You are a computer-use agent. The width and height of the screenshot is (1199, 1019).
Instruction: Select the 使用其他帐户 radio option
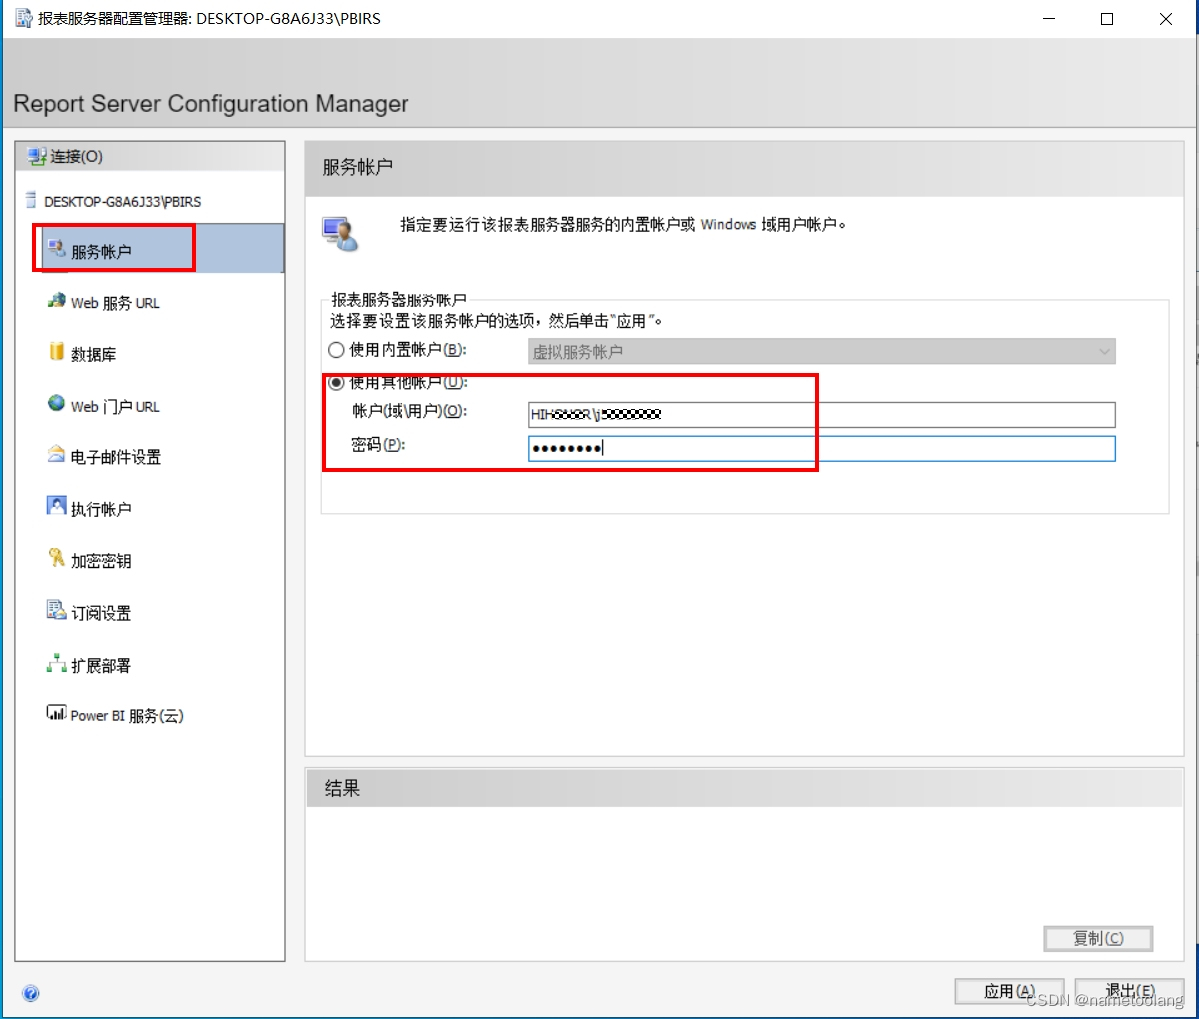(336, 382)
